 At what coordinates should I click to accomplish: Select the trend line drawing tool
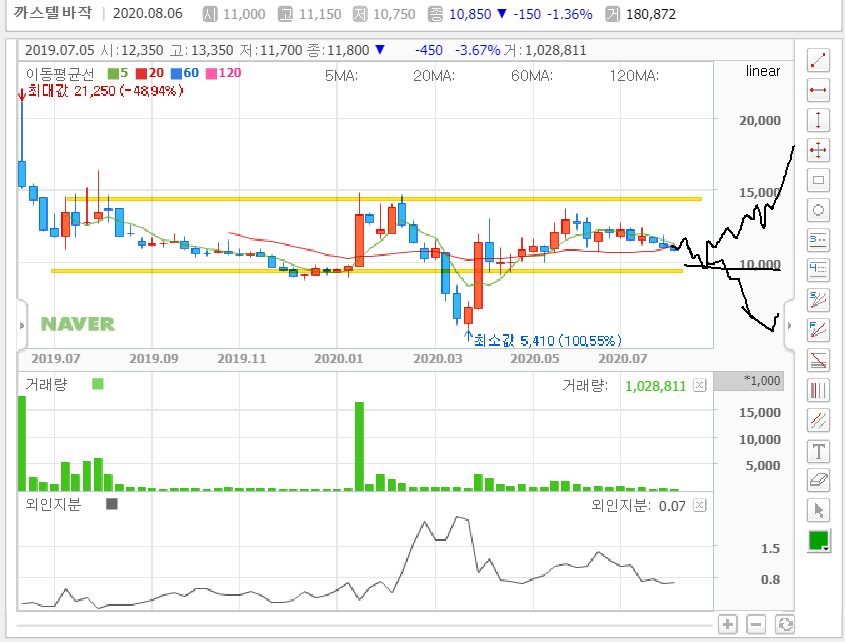click(818, 60)
